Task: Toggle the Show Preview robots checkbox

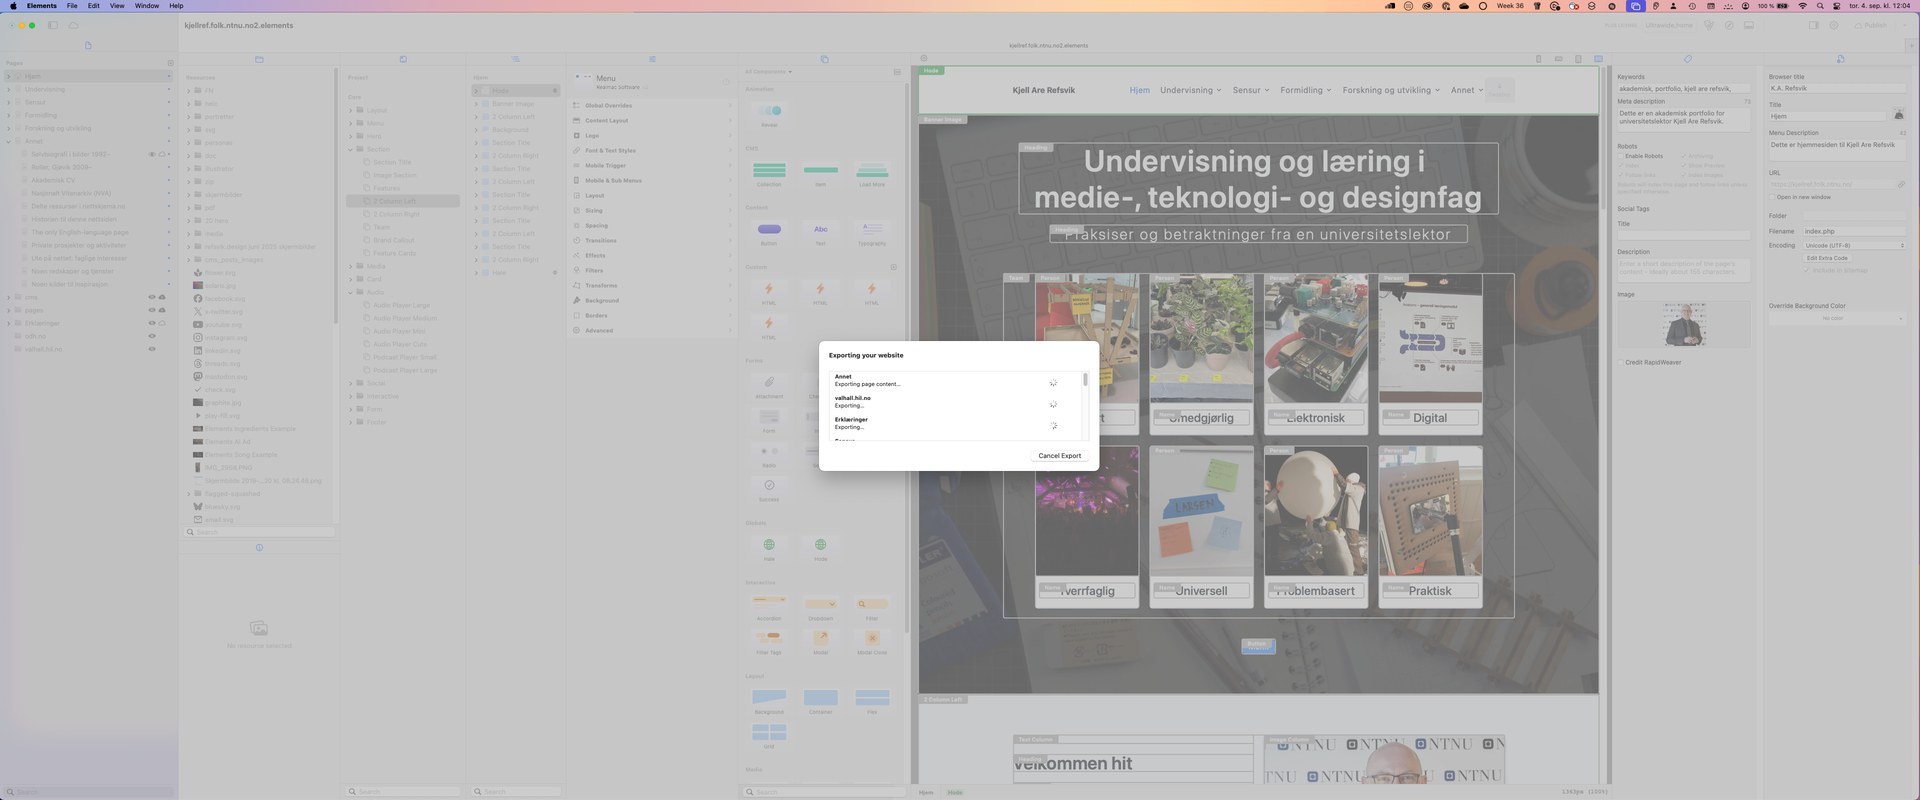Action: pos(1684,166)
